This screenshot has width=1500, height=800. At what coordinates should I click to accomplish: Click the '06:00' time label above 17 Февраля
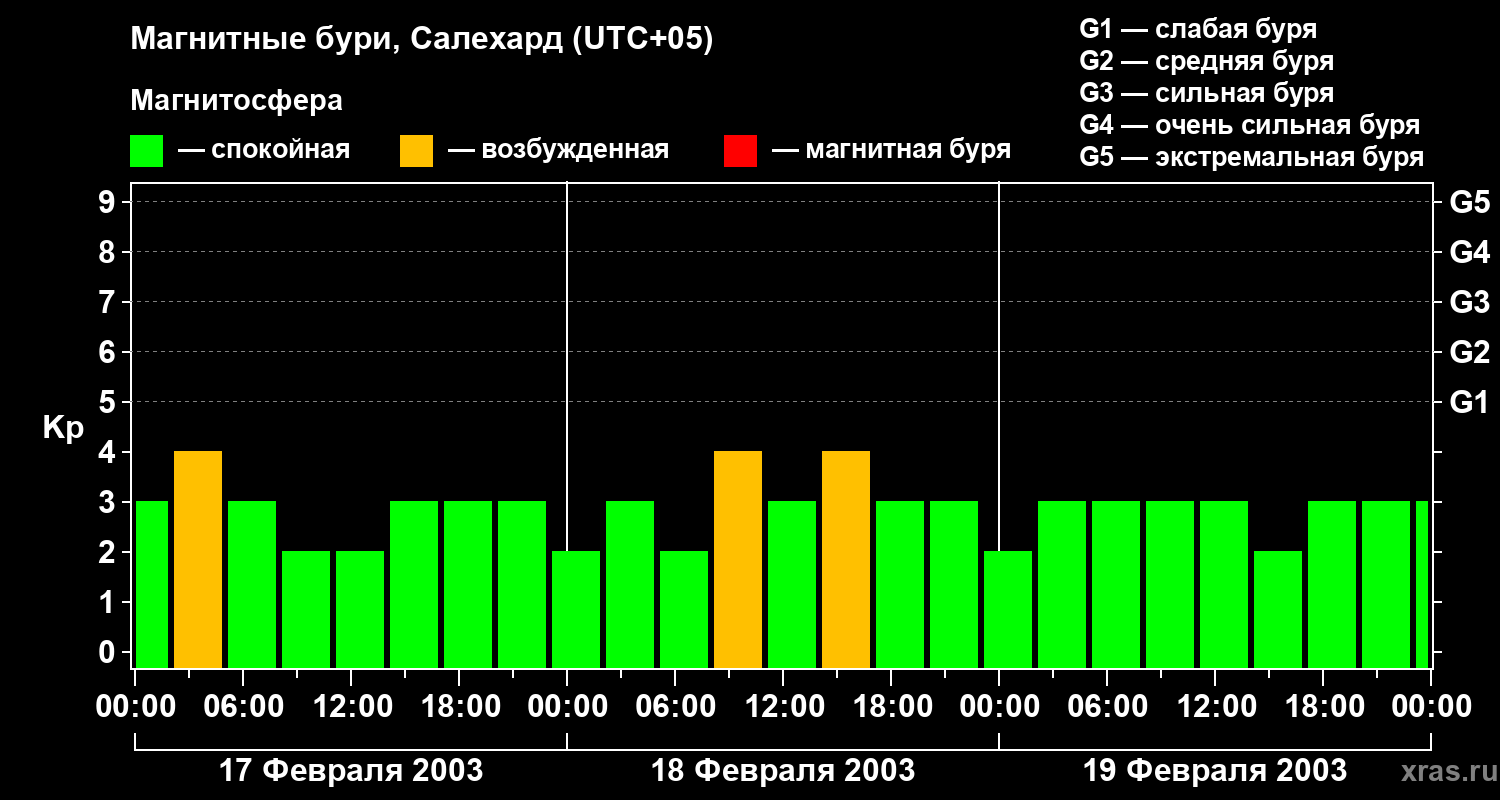tap(244, 707)
